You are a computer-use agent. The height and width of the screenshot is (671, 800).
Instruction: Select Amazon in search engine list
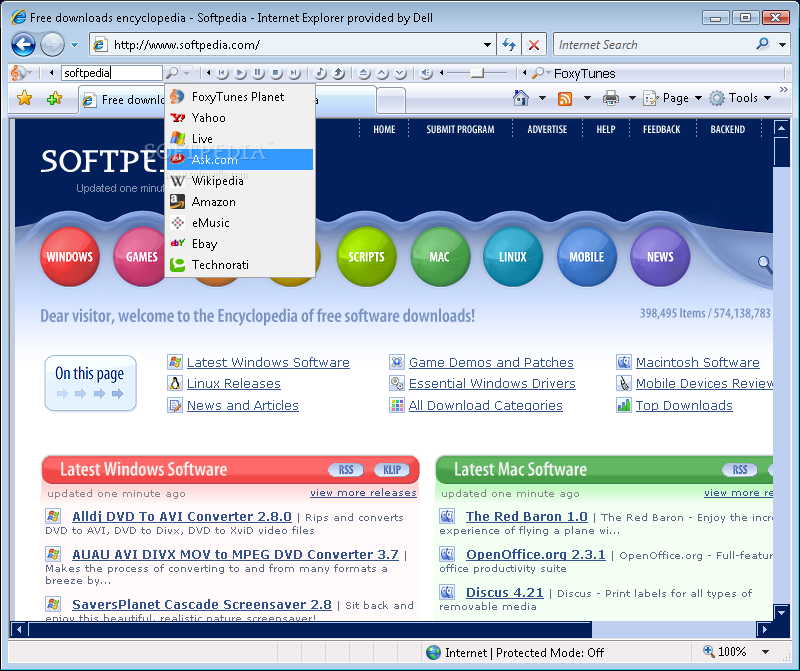tap(239, 202)
